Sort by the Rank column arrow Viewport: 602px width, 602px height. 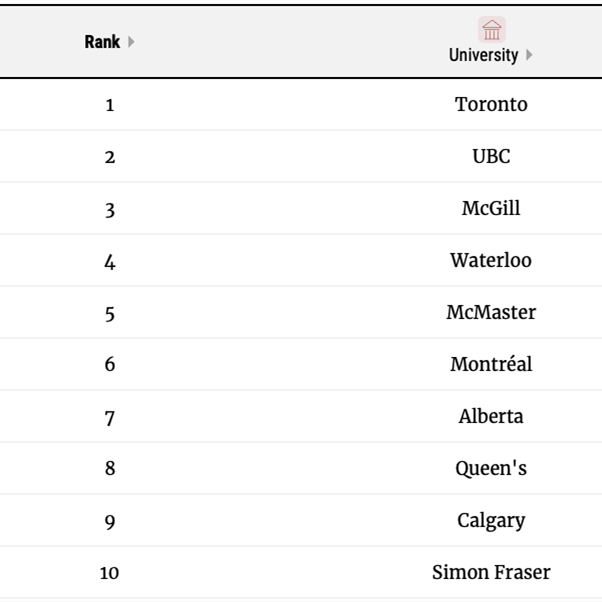[x=131, y=41]
